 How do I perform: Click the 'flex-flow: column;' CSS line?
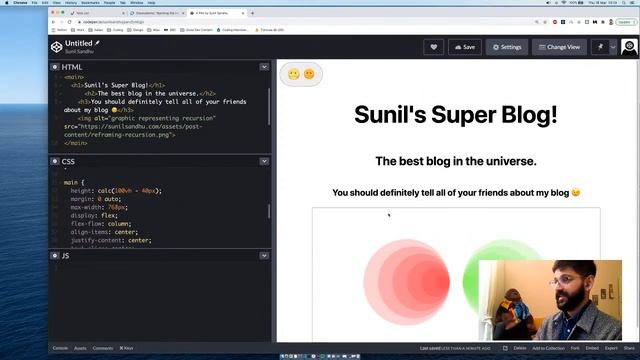tap(101, 224)
